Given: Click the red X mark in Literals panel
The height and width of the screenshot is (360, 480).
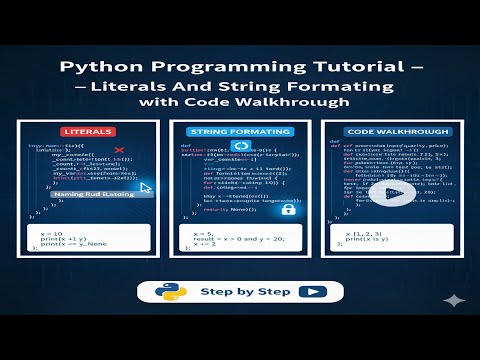Looking at the screenshot, I should point(119,150).
